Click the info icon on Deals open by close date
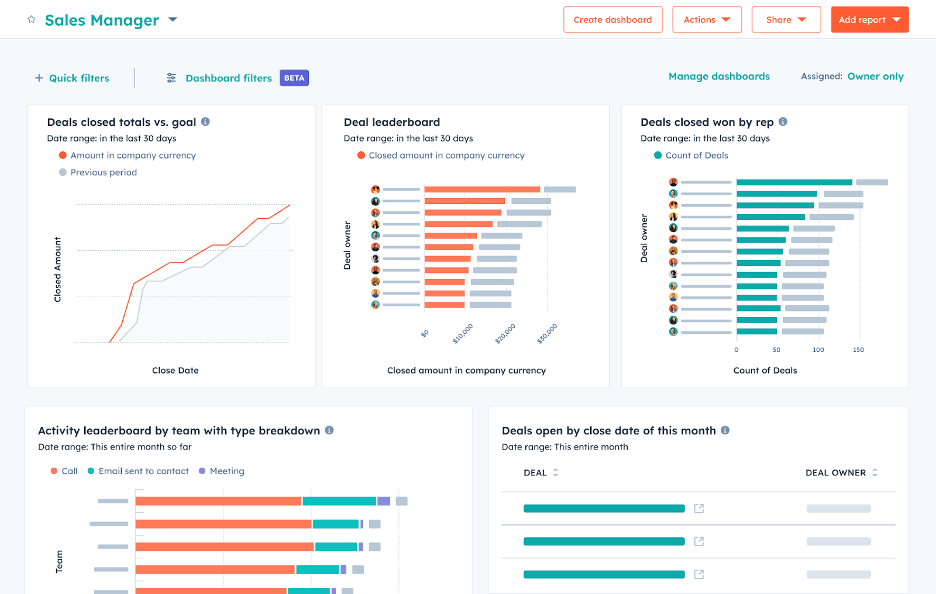 point(727,430)
